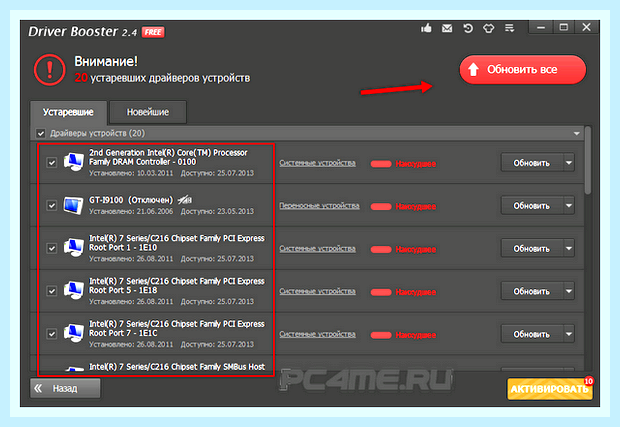Click the Root Port 5 device icon

(74, 291)
